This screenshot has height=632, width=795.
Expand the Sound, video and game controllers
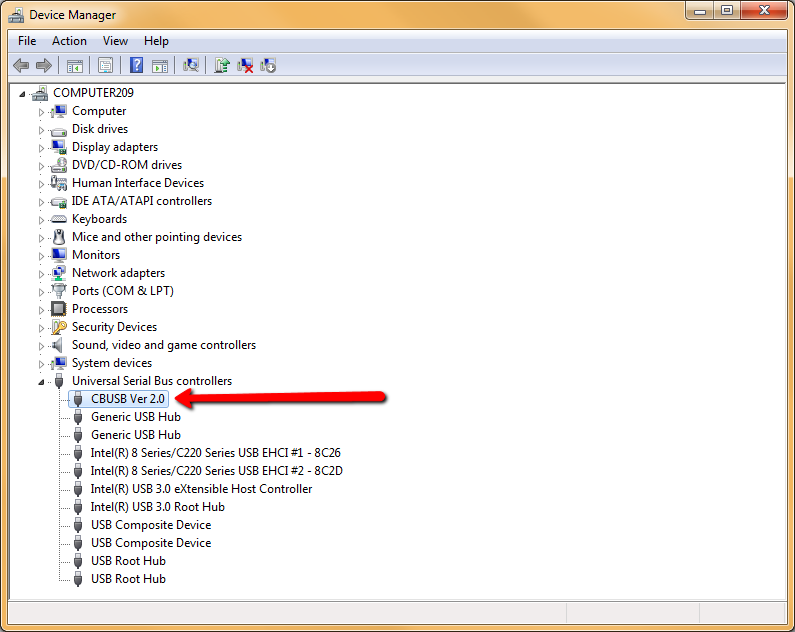pyautogui.click(x=41, y=346)
